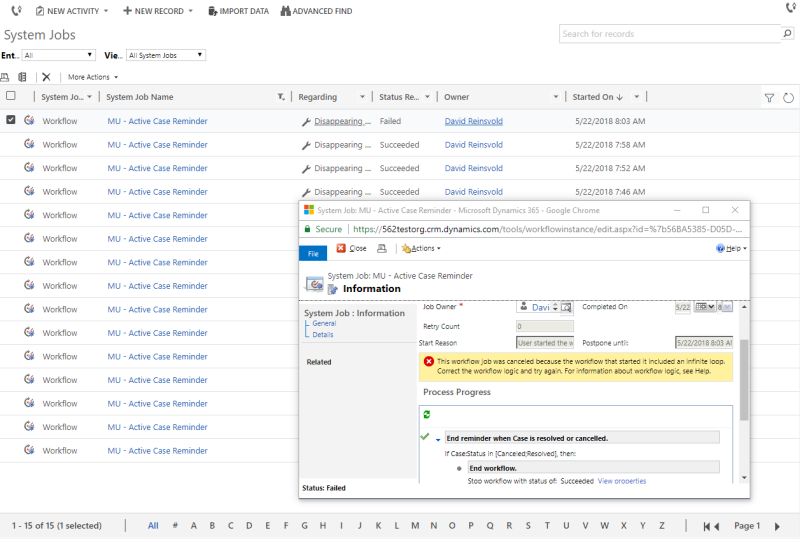The width and height of the screenshot is (800, 542).
Task: Click the previous page arrow
Action: [x=716, y=527]
